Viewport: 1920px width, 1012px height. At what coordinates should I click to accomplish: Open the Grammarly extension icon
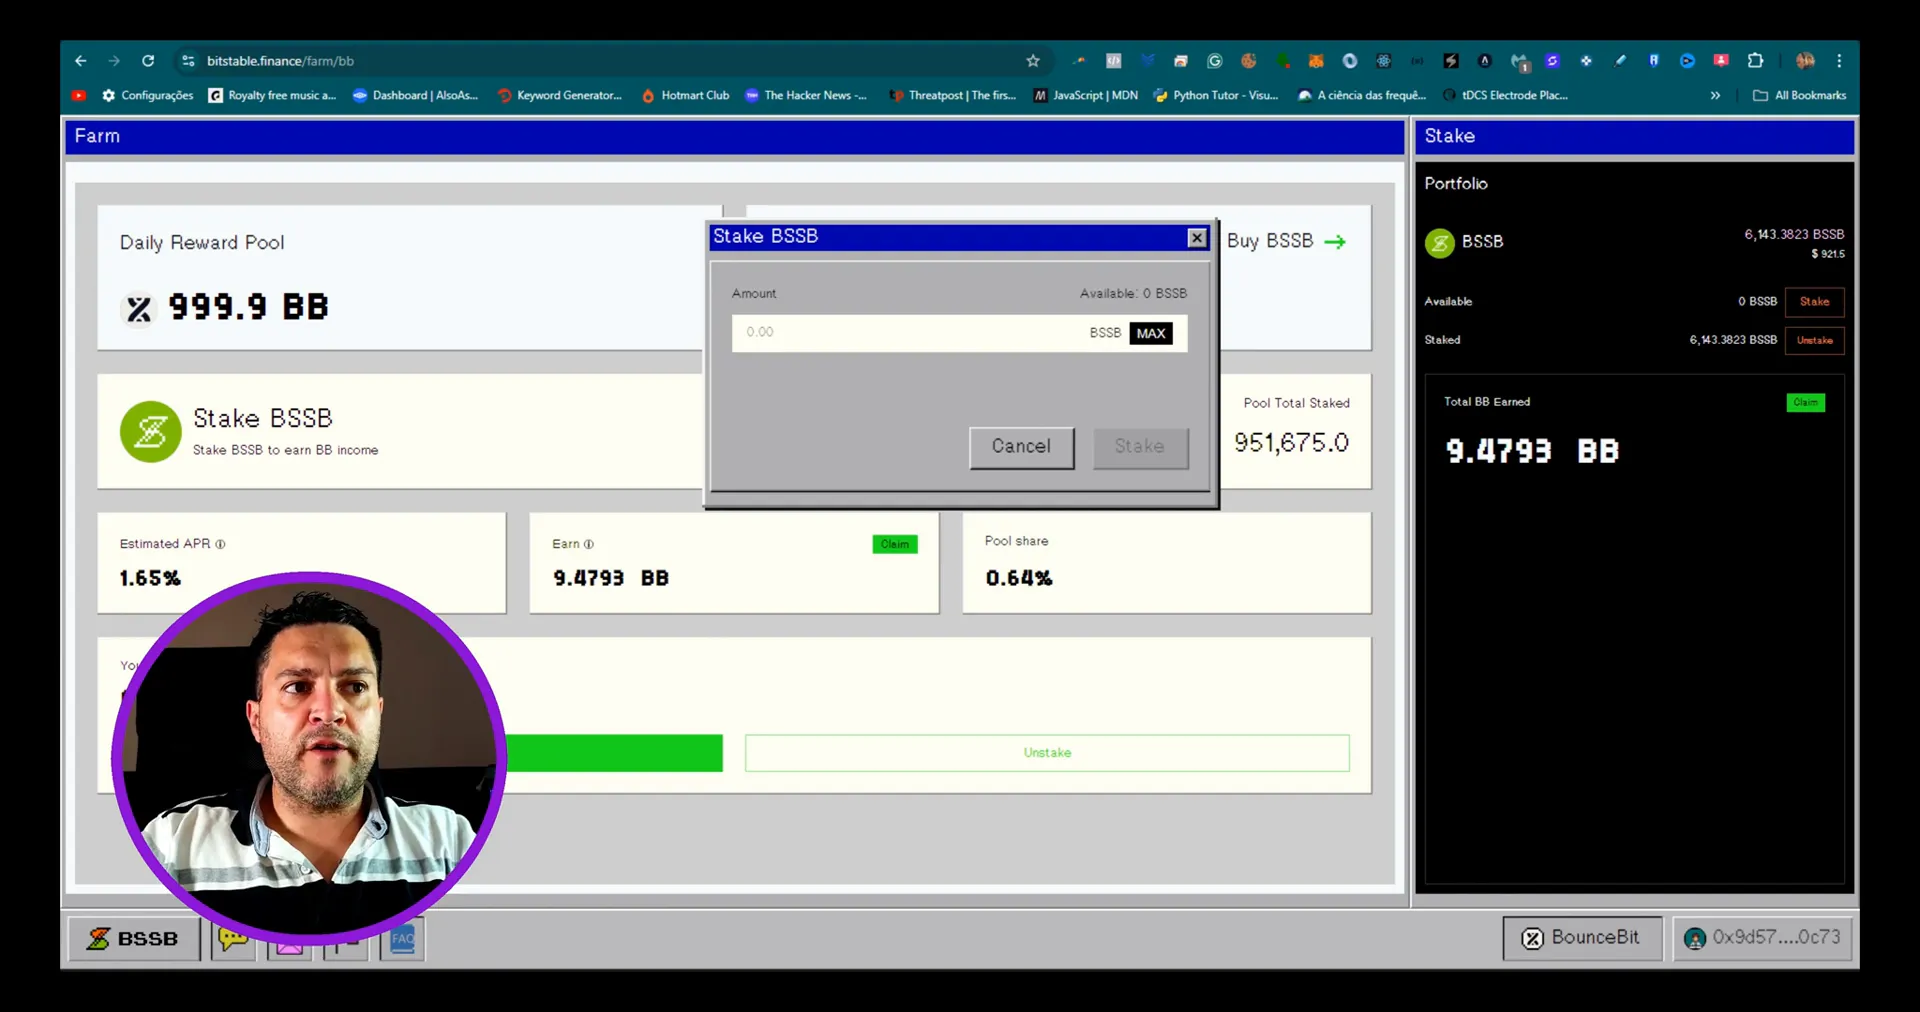[x=1214, y=61]
